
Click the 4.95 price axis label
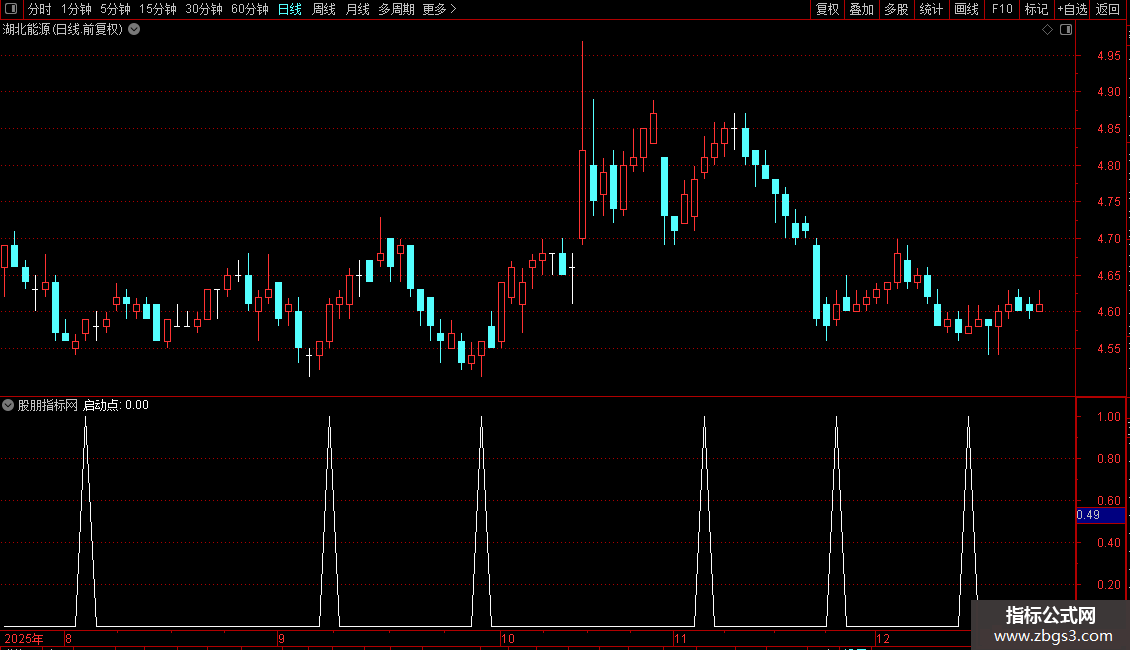1108,55
